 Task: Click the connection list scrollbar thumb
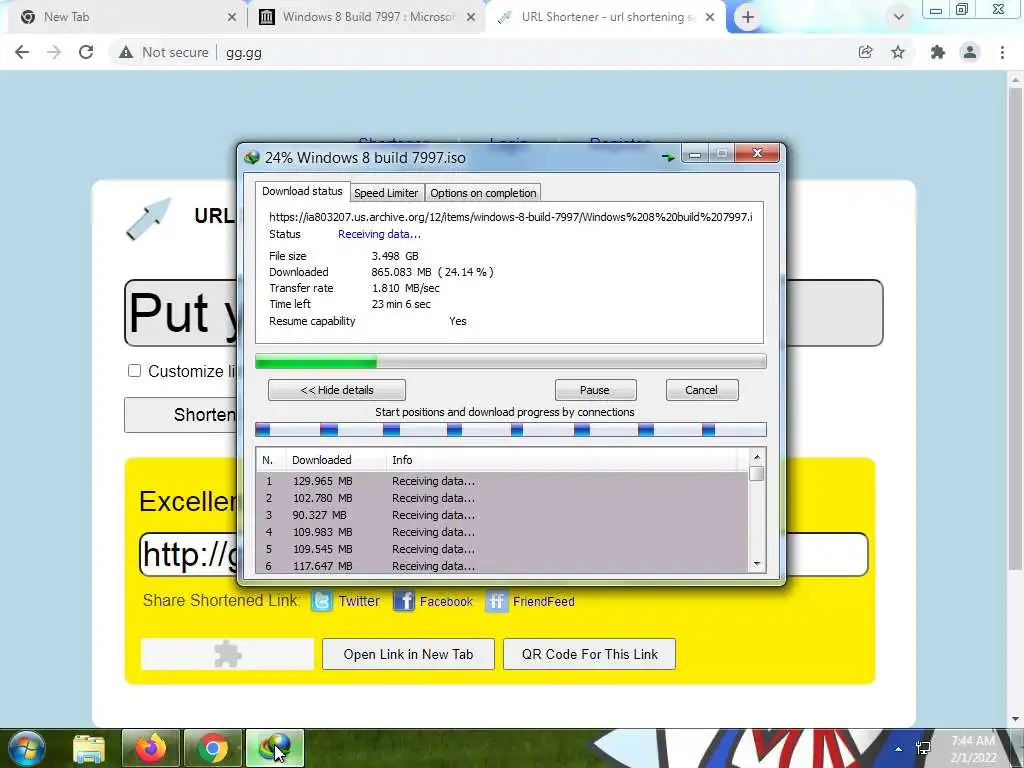click(757, 473)
